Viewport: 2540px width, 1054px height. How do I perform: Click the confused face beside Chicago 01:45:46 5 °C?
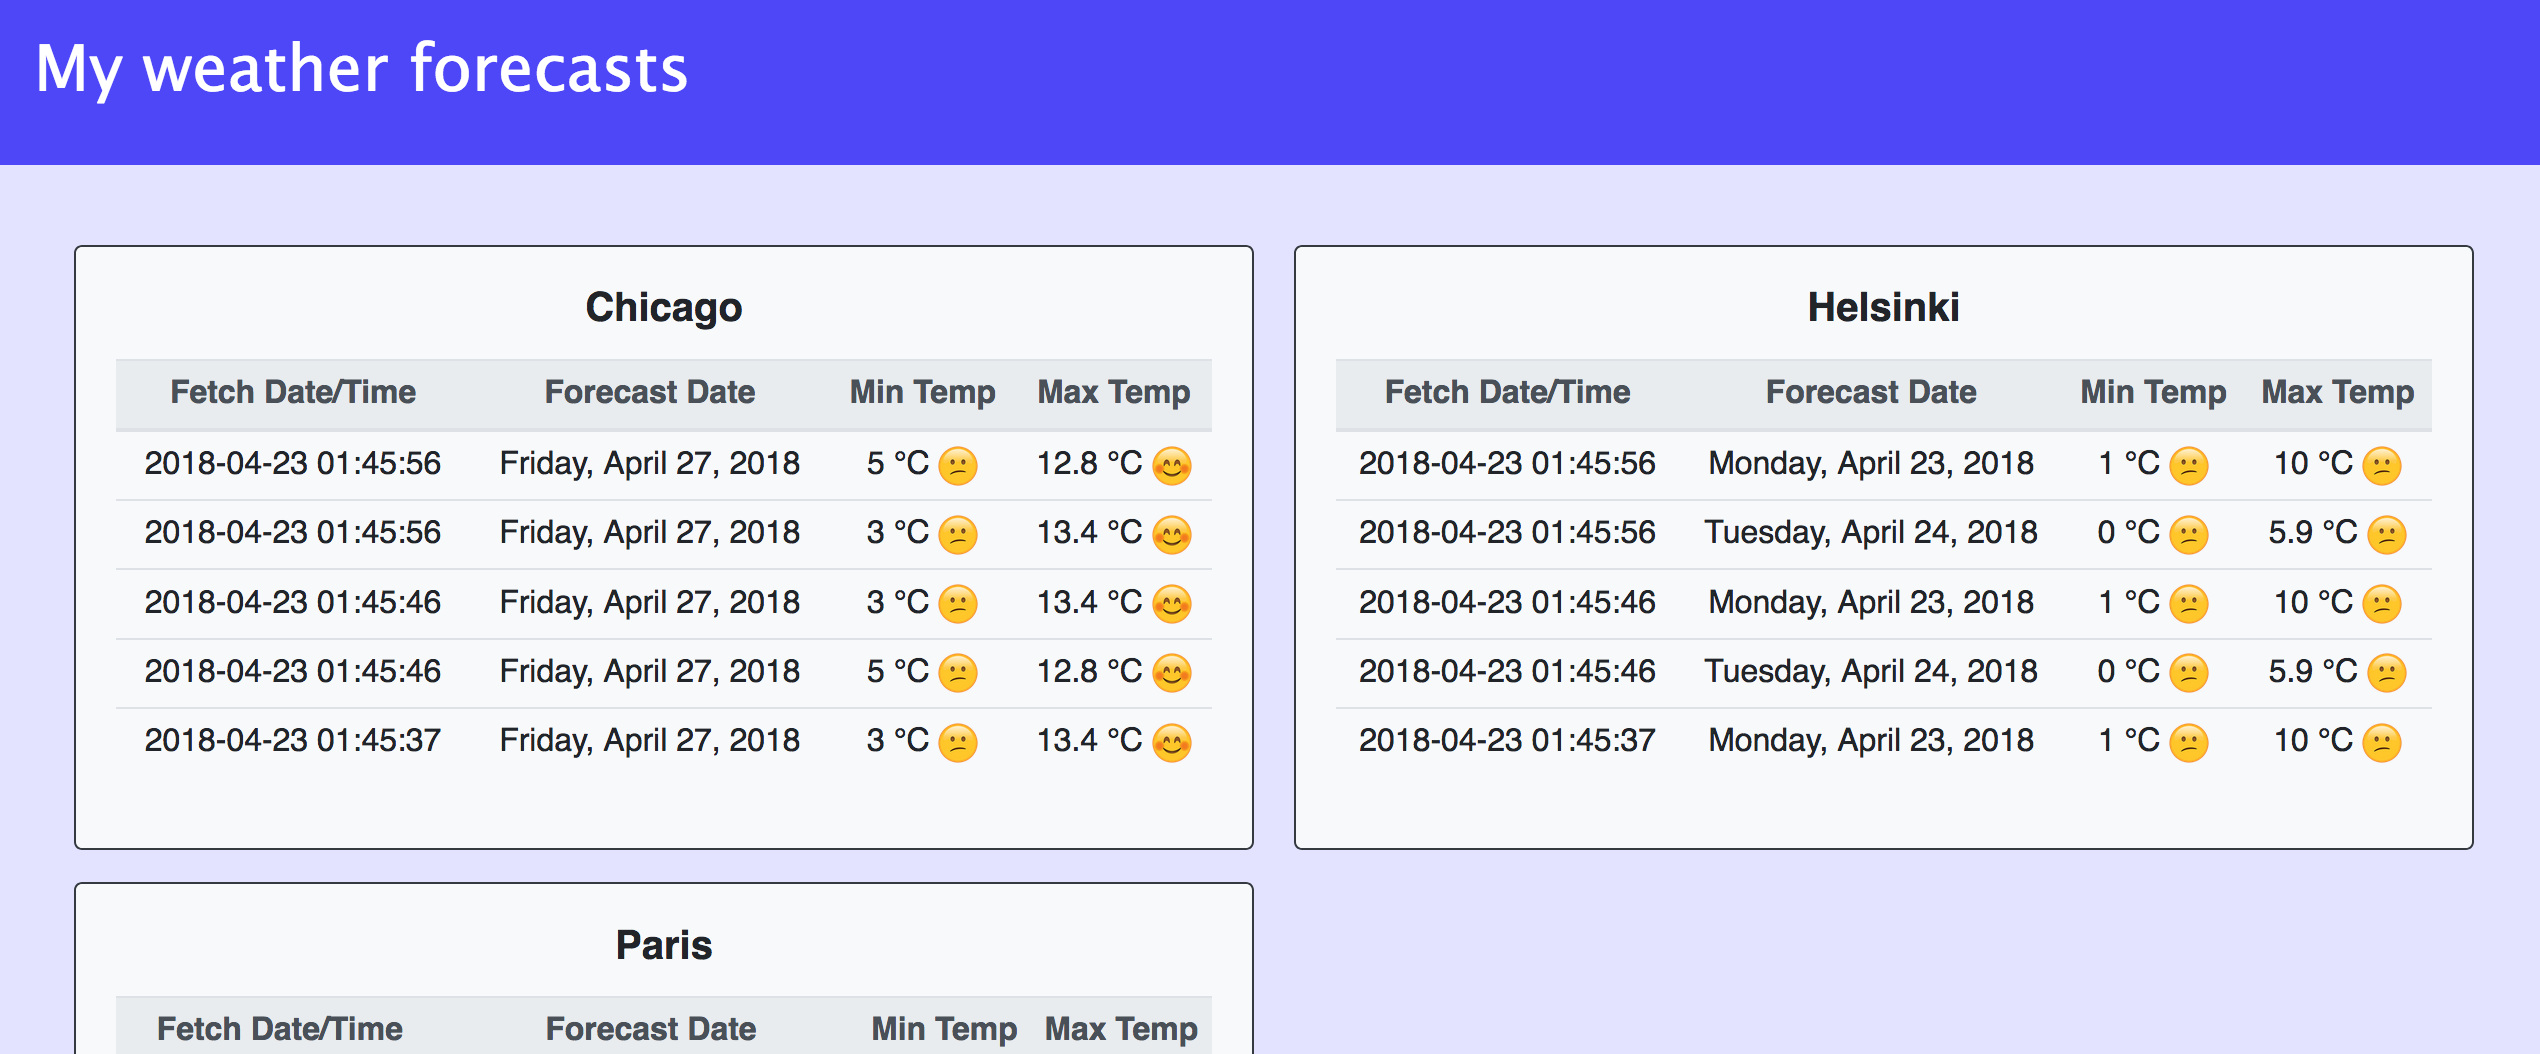click(x=958, y=673)
